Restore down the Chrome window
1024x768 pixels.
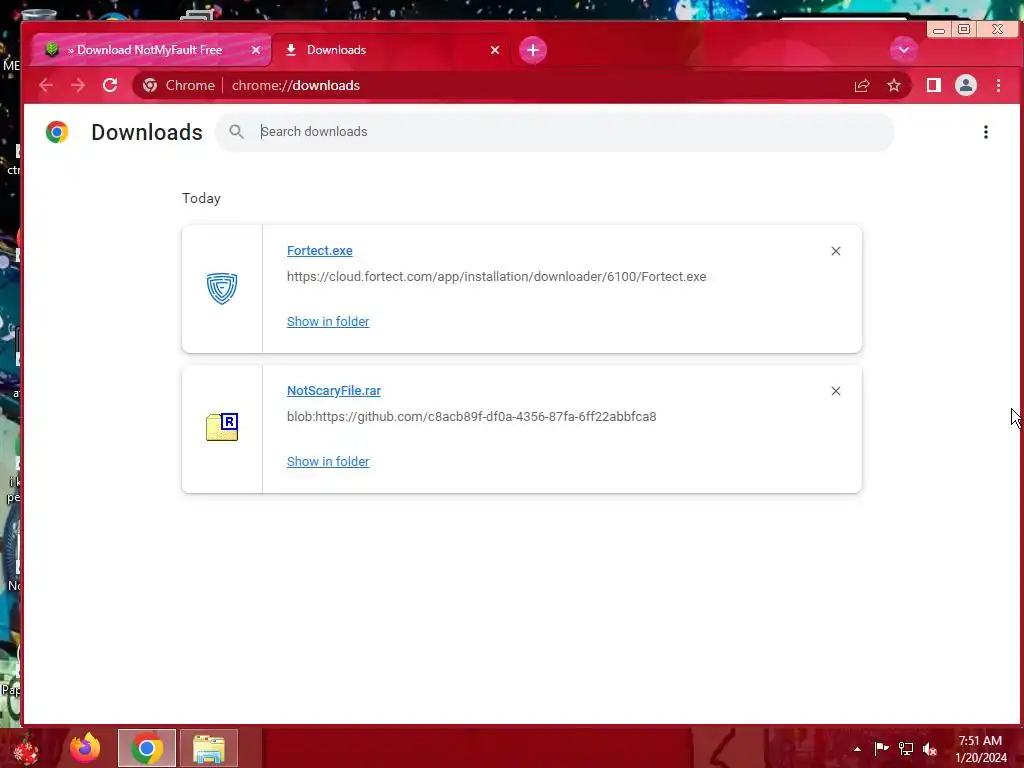(x=964, y=29)
